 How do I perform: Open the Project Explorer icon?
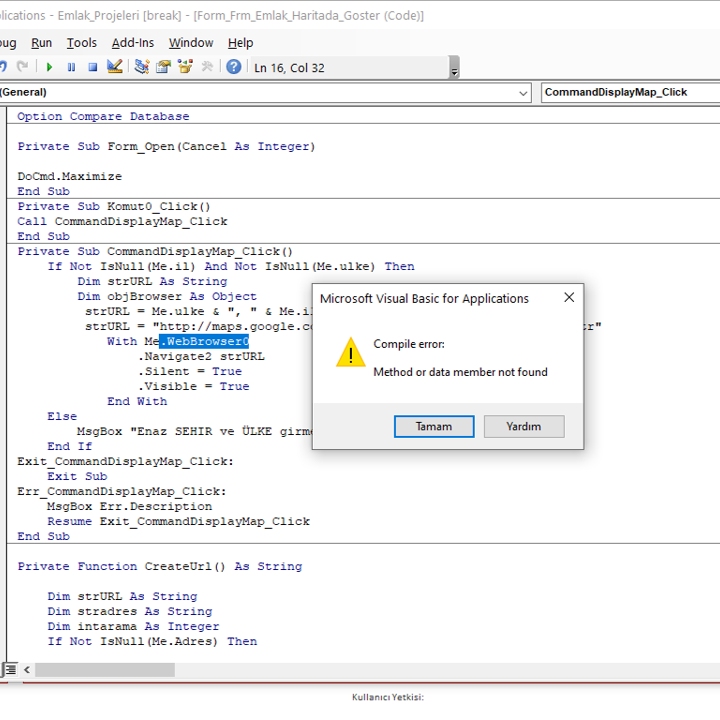(141, 67)
